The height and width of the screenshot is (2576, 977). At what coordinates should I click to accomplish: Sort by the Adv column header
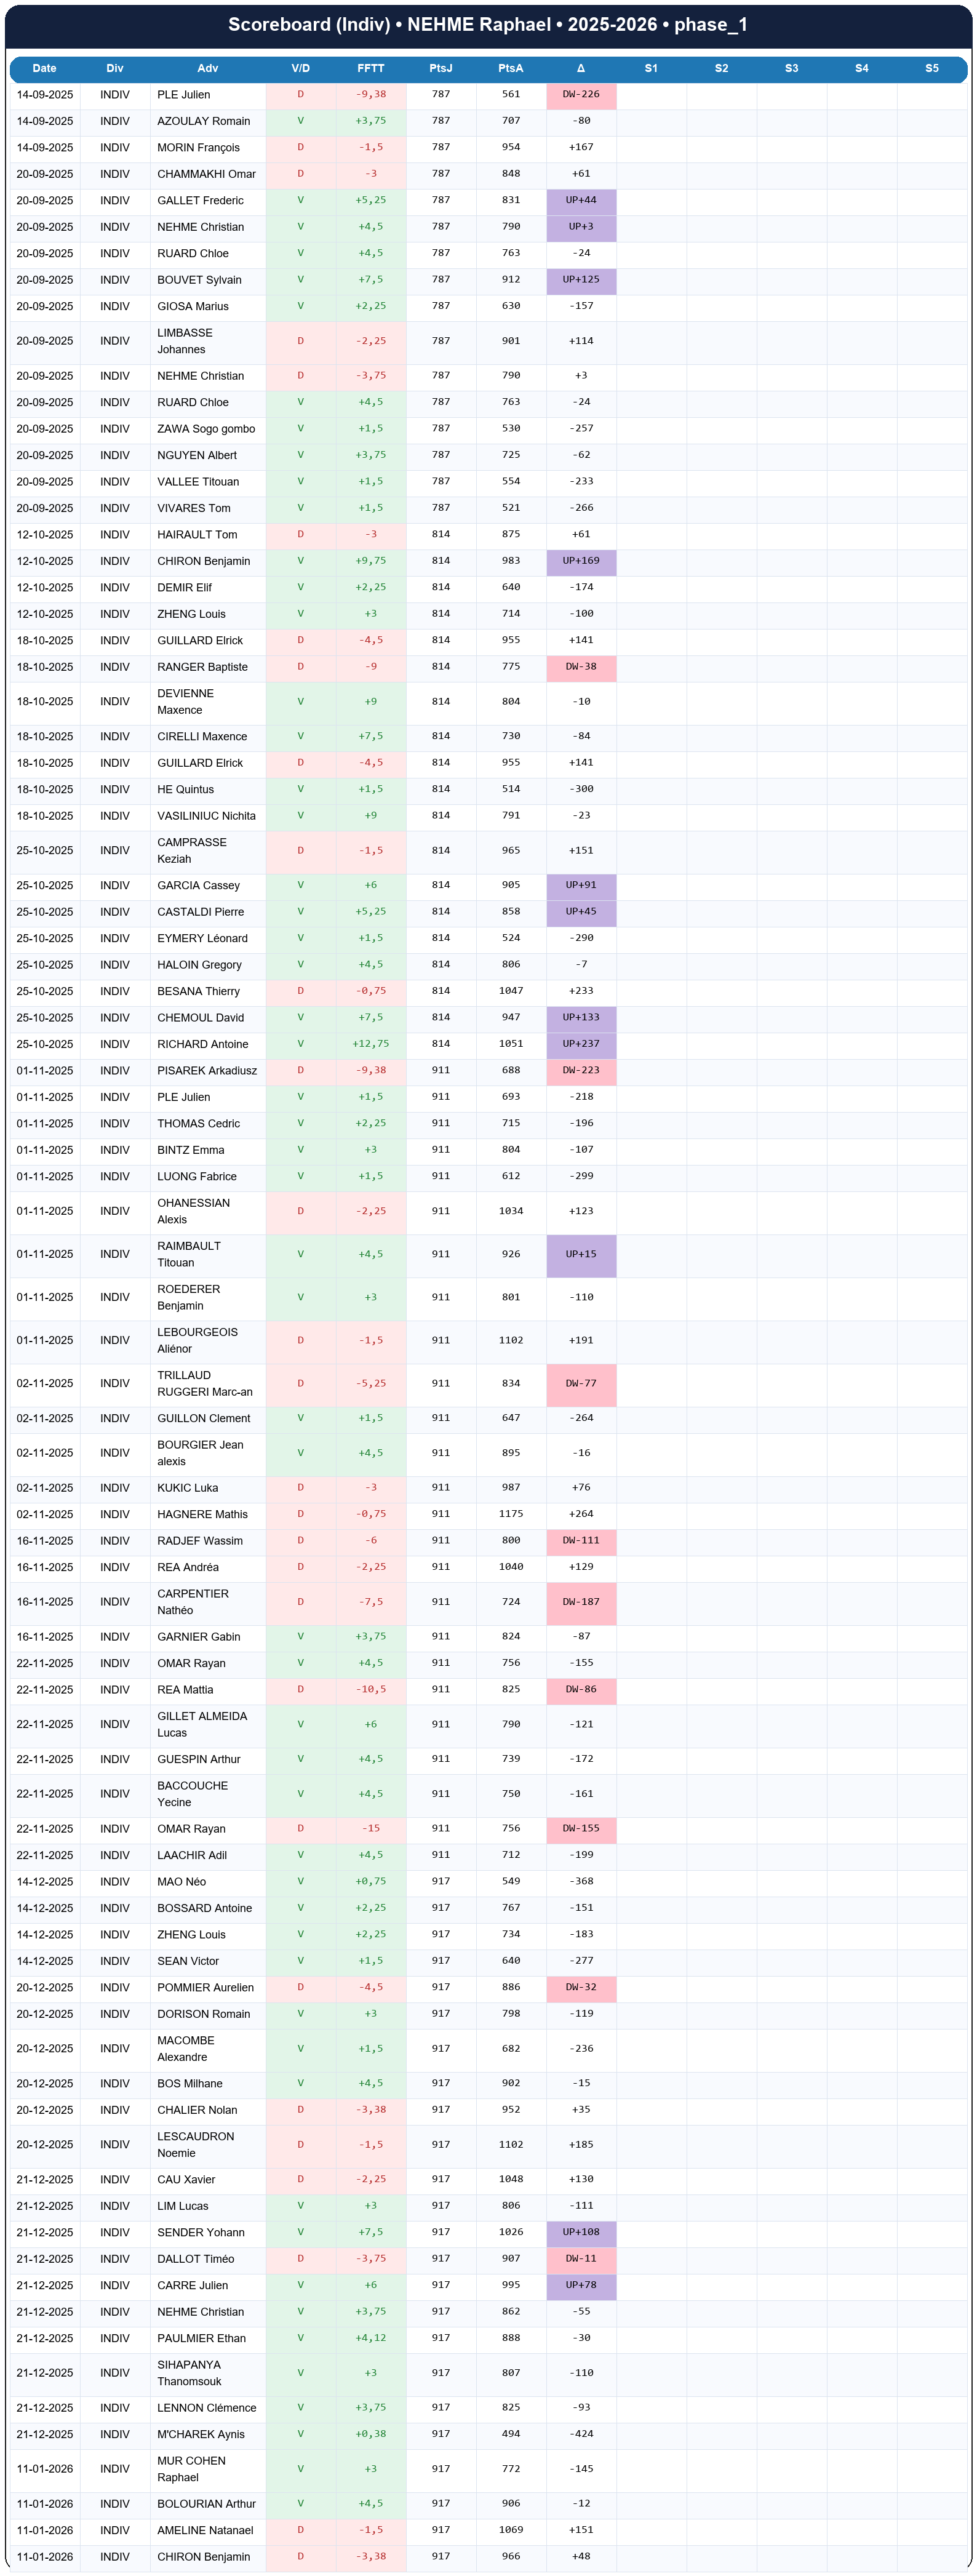coord(207,69)
